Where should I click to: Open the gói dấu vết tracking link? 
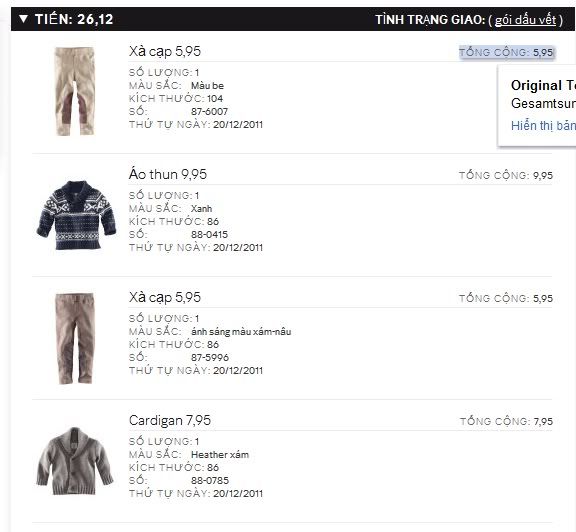tap(525, 19)
